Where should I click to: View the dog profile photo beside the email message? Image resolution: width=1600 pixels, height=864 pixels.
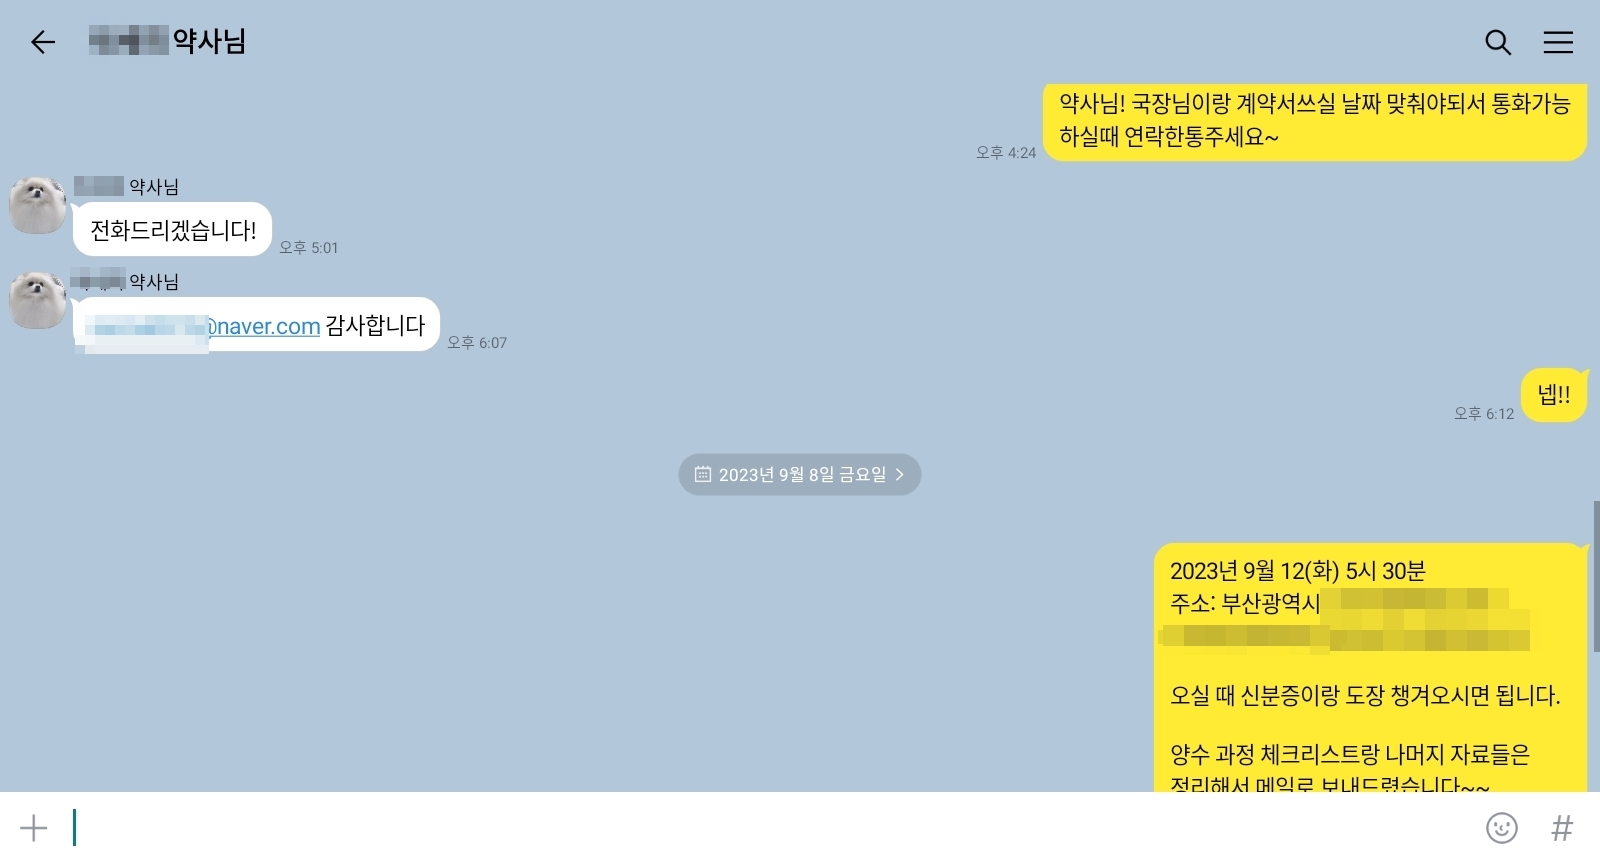coord(38,299)
